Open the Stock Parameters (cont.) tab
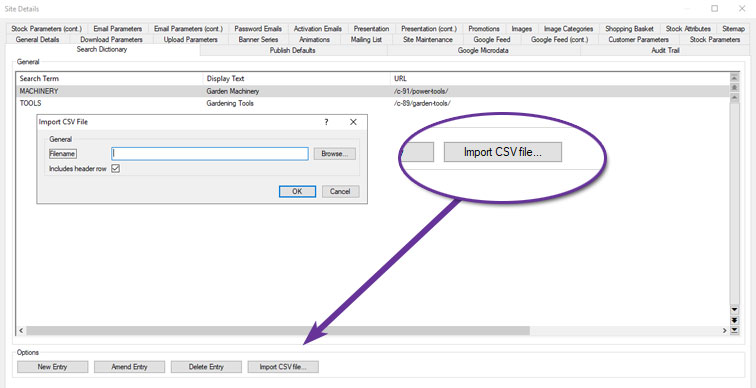 [x=46, y=29]
